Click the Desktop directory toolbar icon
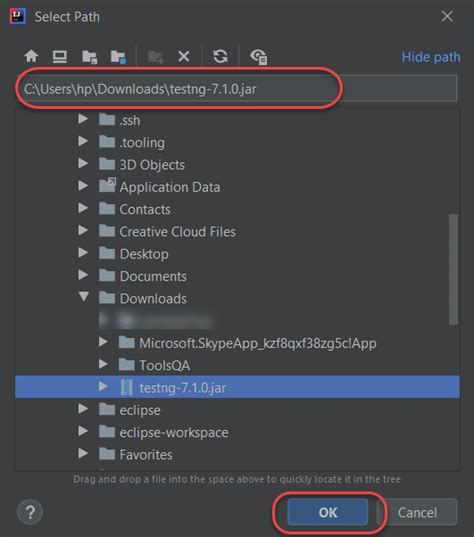This screenshot has height=537, width=474. [x=60, y=56]
